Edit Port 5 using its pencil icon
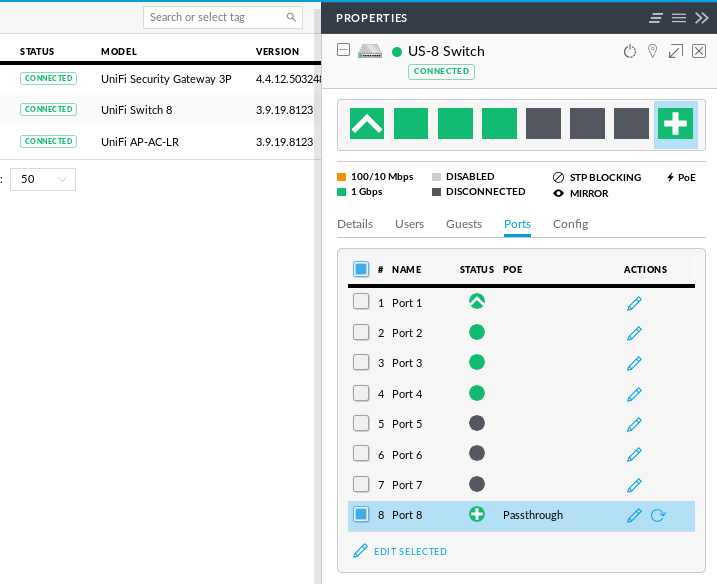Screen dimensions: 717x584 (x=634, y=424)
